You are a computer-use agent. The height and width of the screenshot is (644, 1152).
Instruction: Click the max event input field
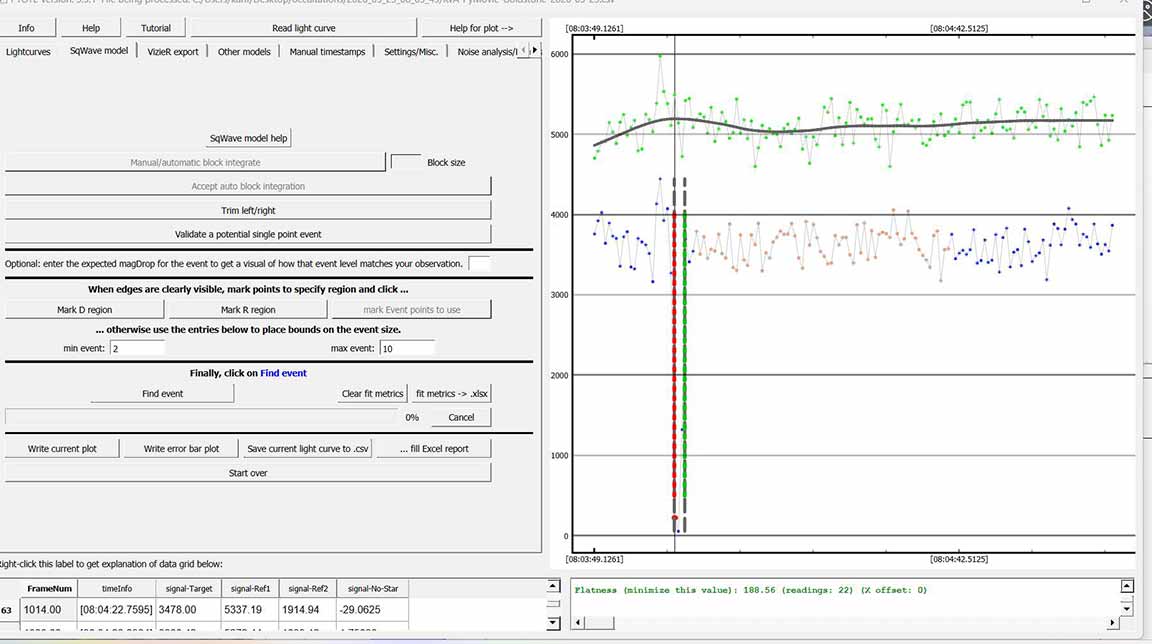408,348
